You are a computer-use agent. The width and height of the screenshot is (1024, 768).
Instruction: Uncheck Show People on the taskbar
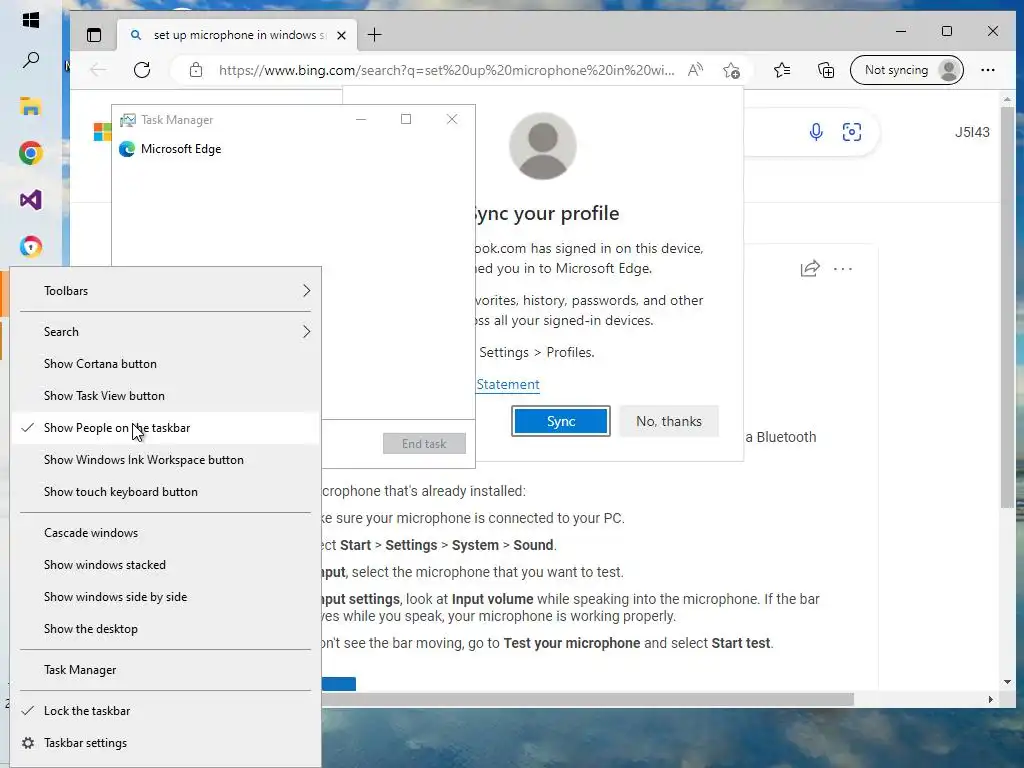click(x=166, y=428)
